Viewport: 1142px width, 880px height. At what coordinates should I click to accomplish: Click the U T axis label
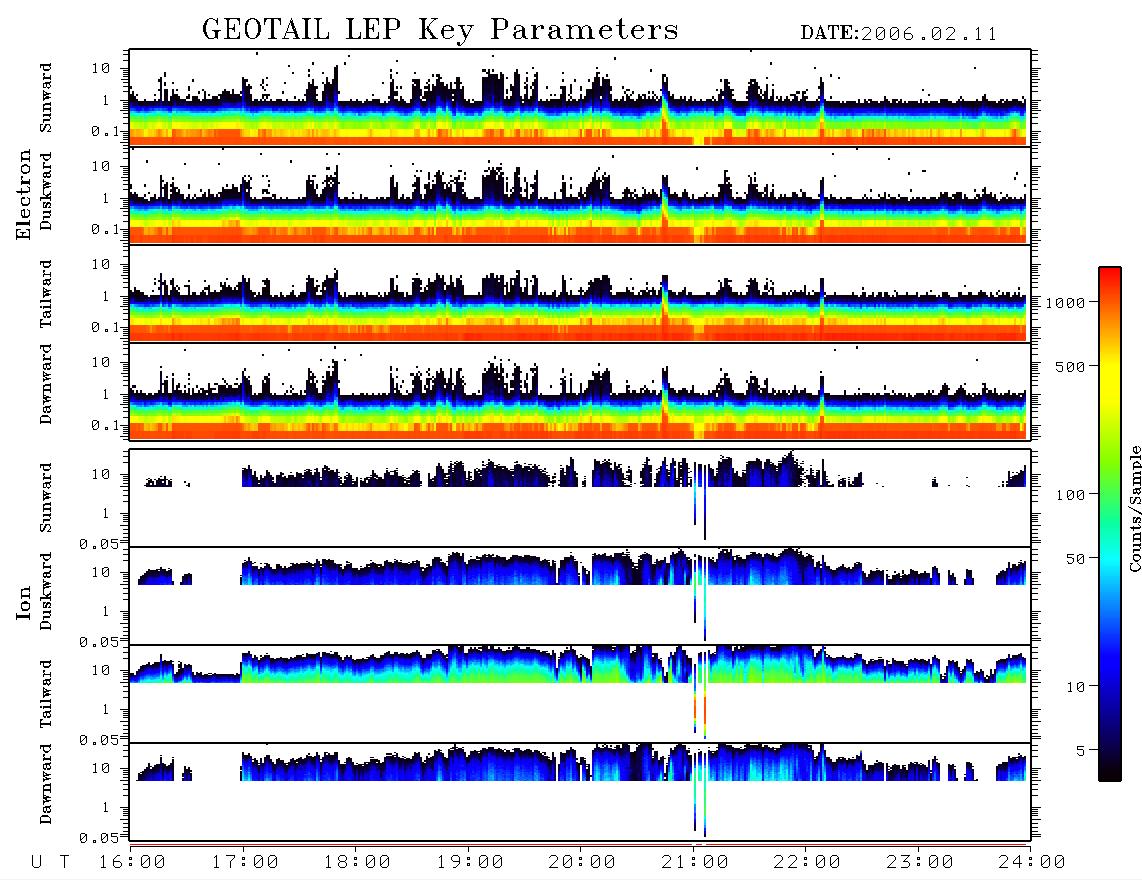pos(50,862)
